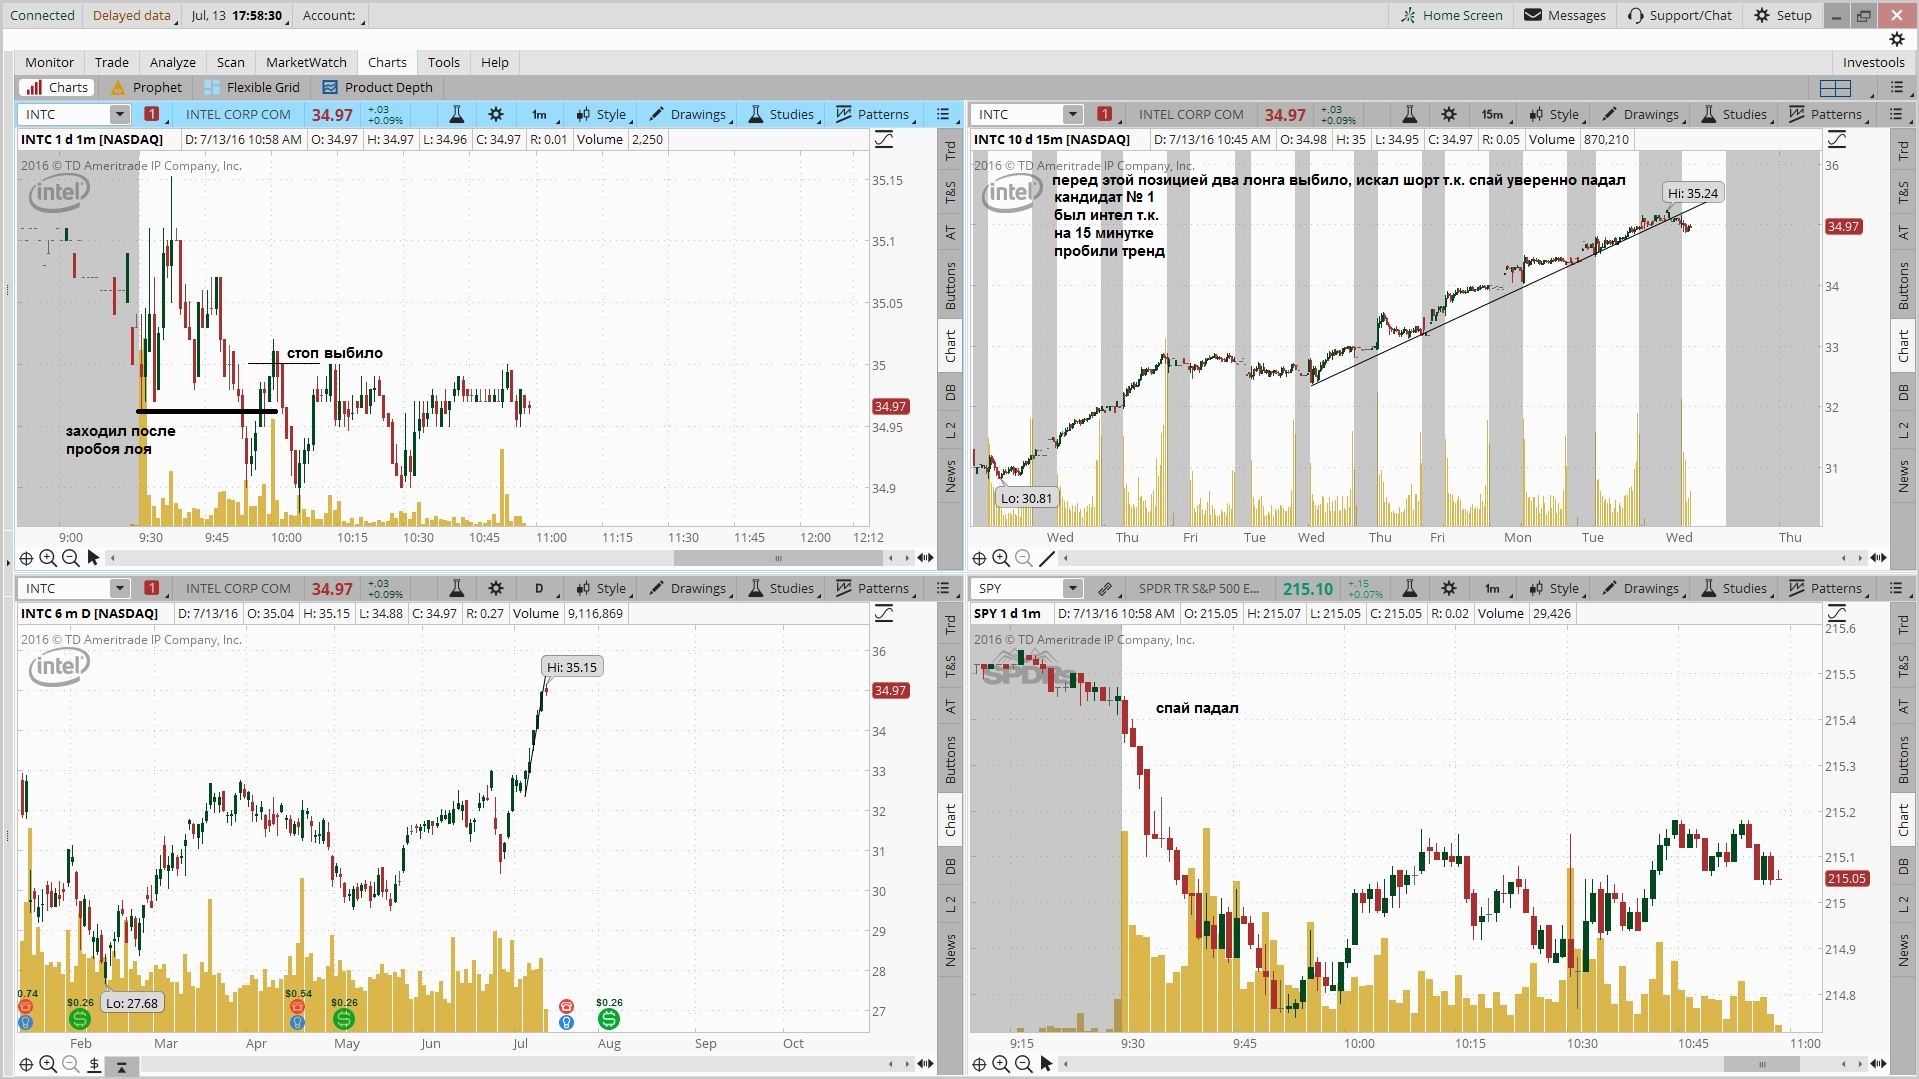
Task: Open the Delayed data dropdown
Action: coord(133,15)
